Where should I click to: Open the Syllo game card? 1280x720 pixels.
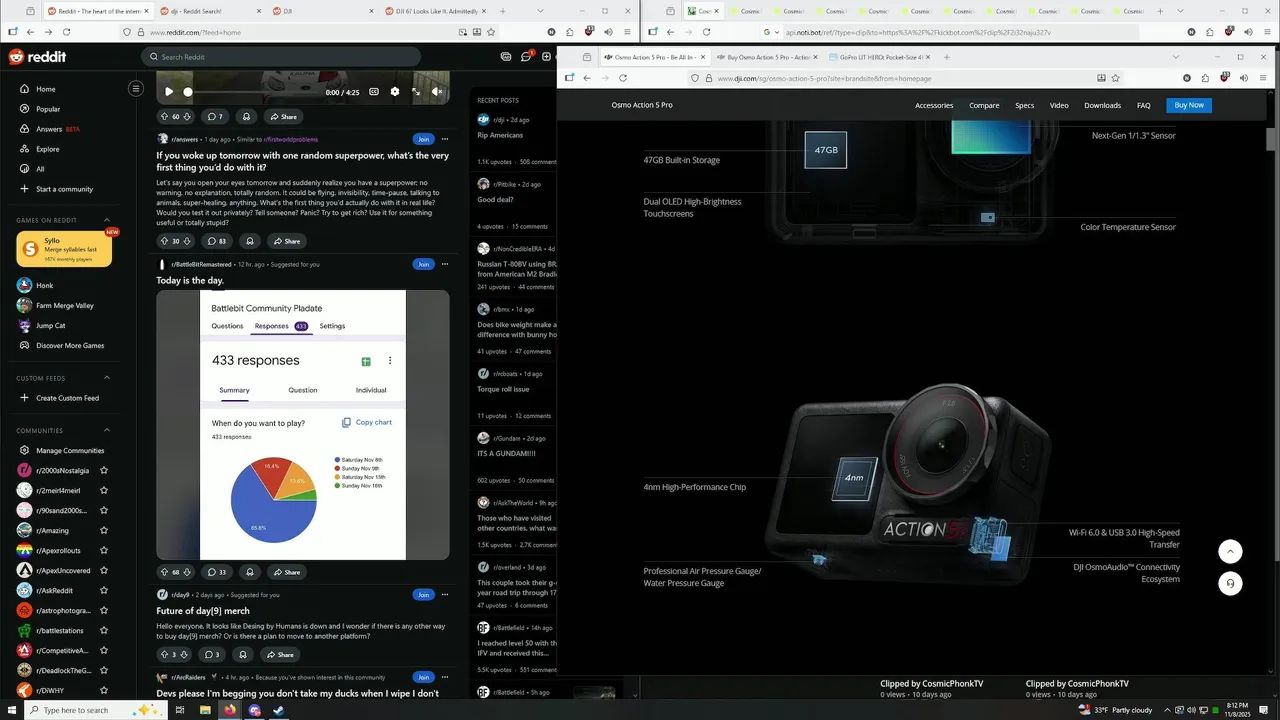point(64,250)
